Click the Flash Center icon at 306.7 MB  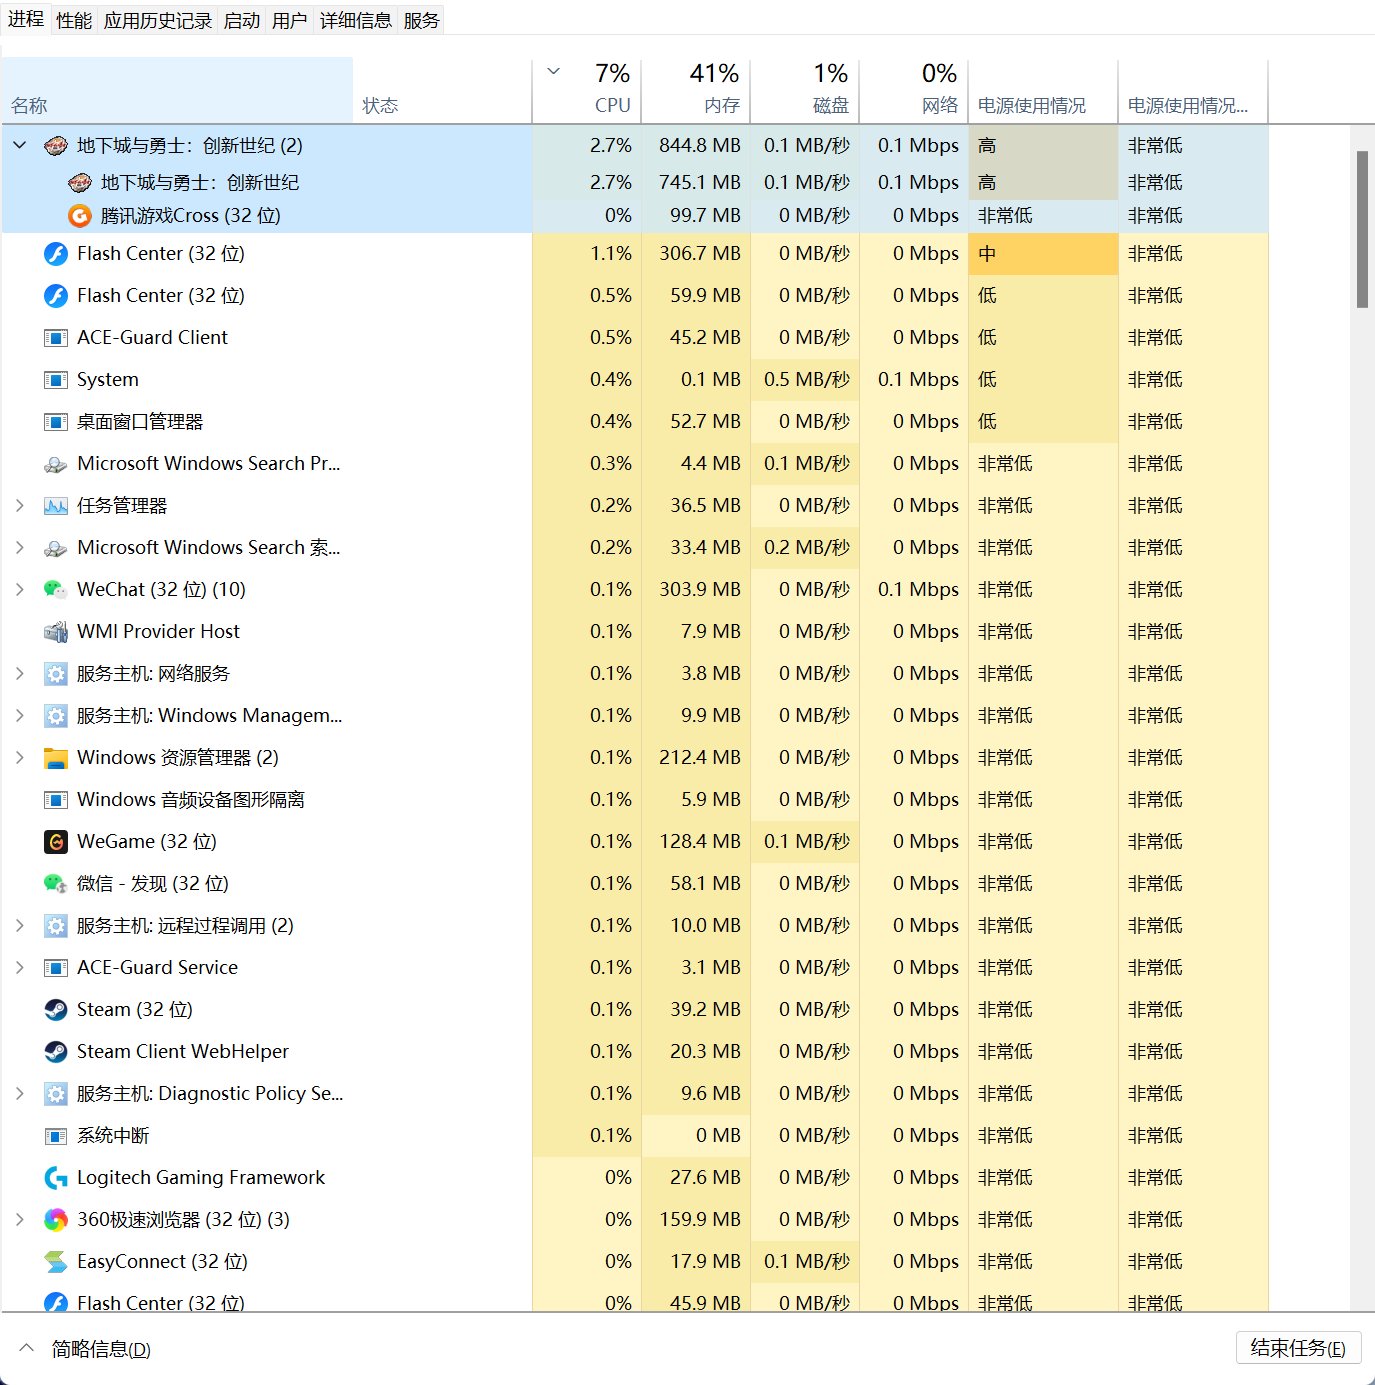click(x=56, y=254)
